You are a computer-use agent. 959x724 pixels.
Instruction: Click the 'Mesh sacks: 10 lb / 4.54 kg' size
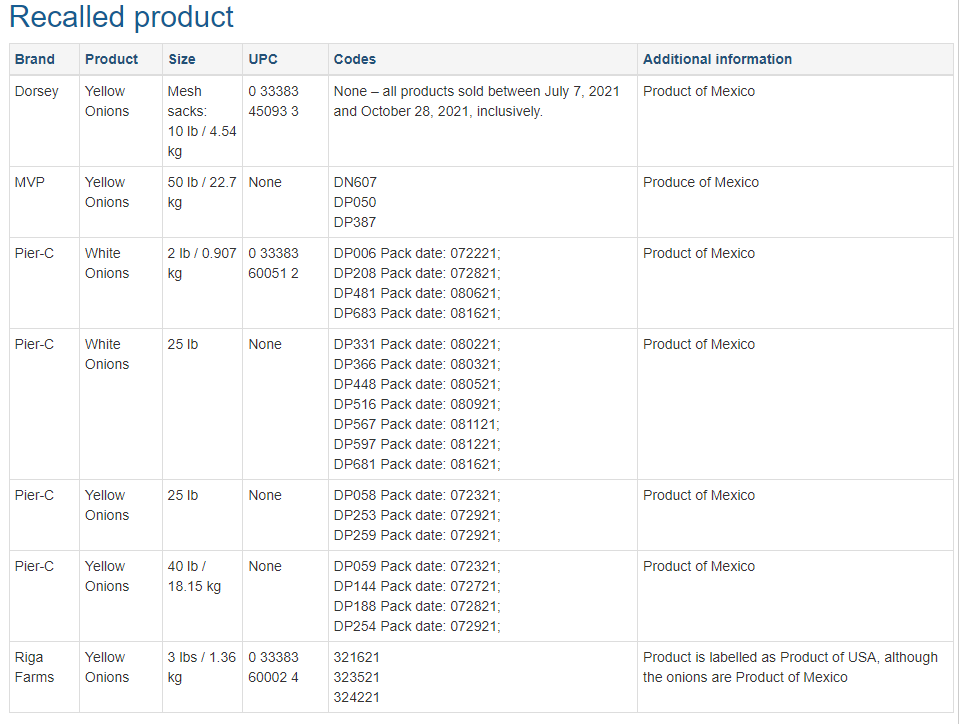[202, 121]
